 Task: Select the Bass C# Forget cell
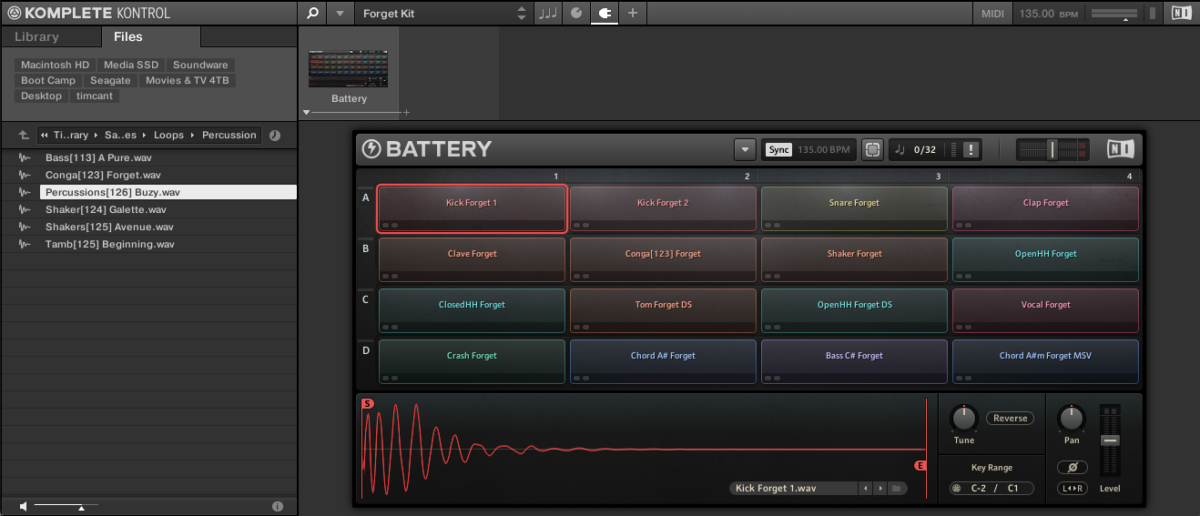(x=854, y=361)
